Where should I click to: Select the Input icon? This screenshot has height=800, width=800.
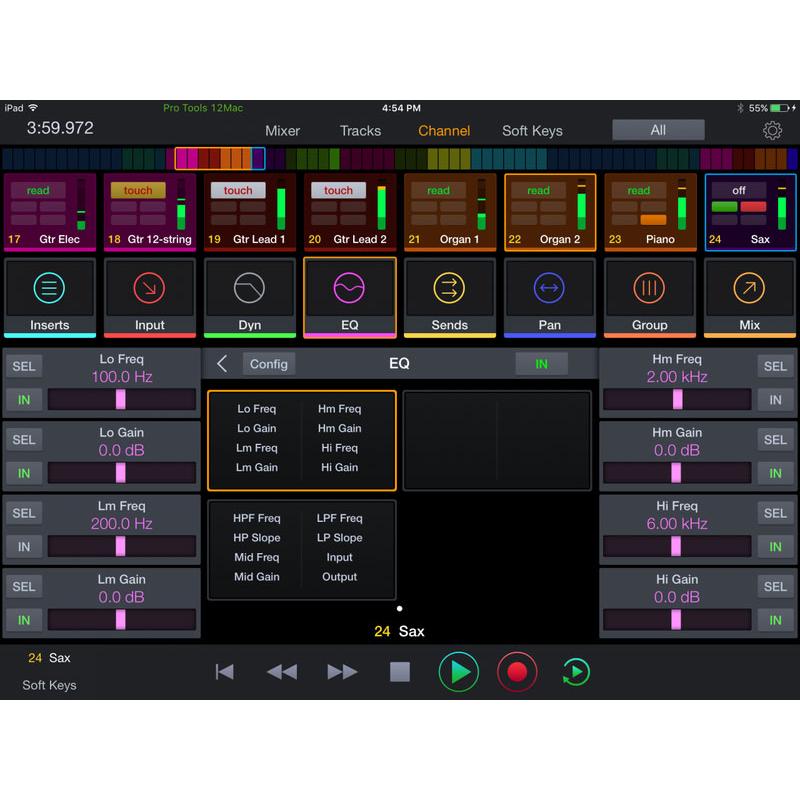click(150, 297)
